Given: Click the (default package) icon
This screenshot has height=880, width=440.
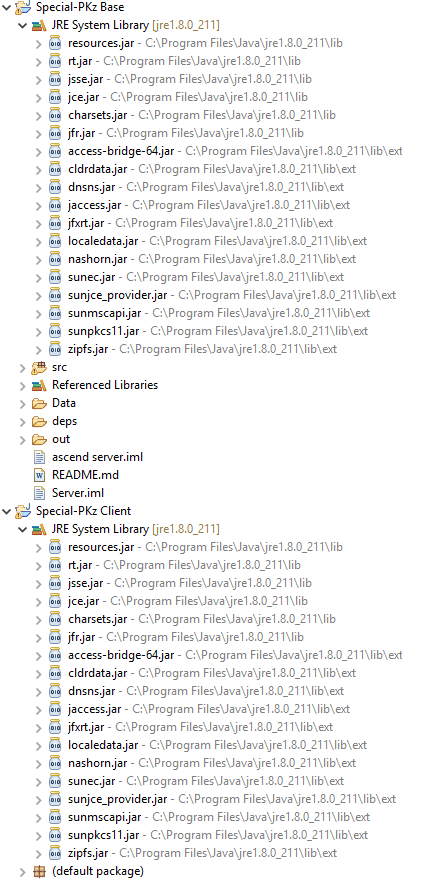Looking at the screenshot, I should point(39,871).
